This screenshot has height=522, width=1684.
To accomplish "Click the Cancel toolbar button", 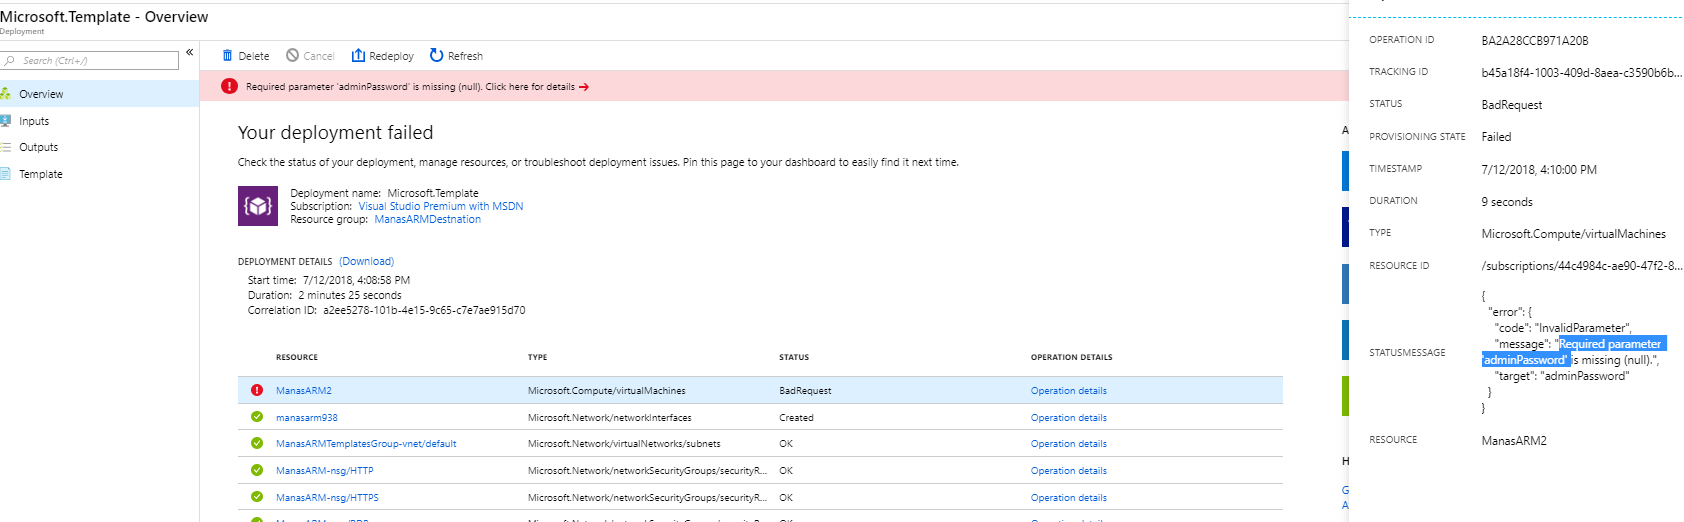I will tap(310, 56).
